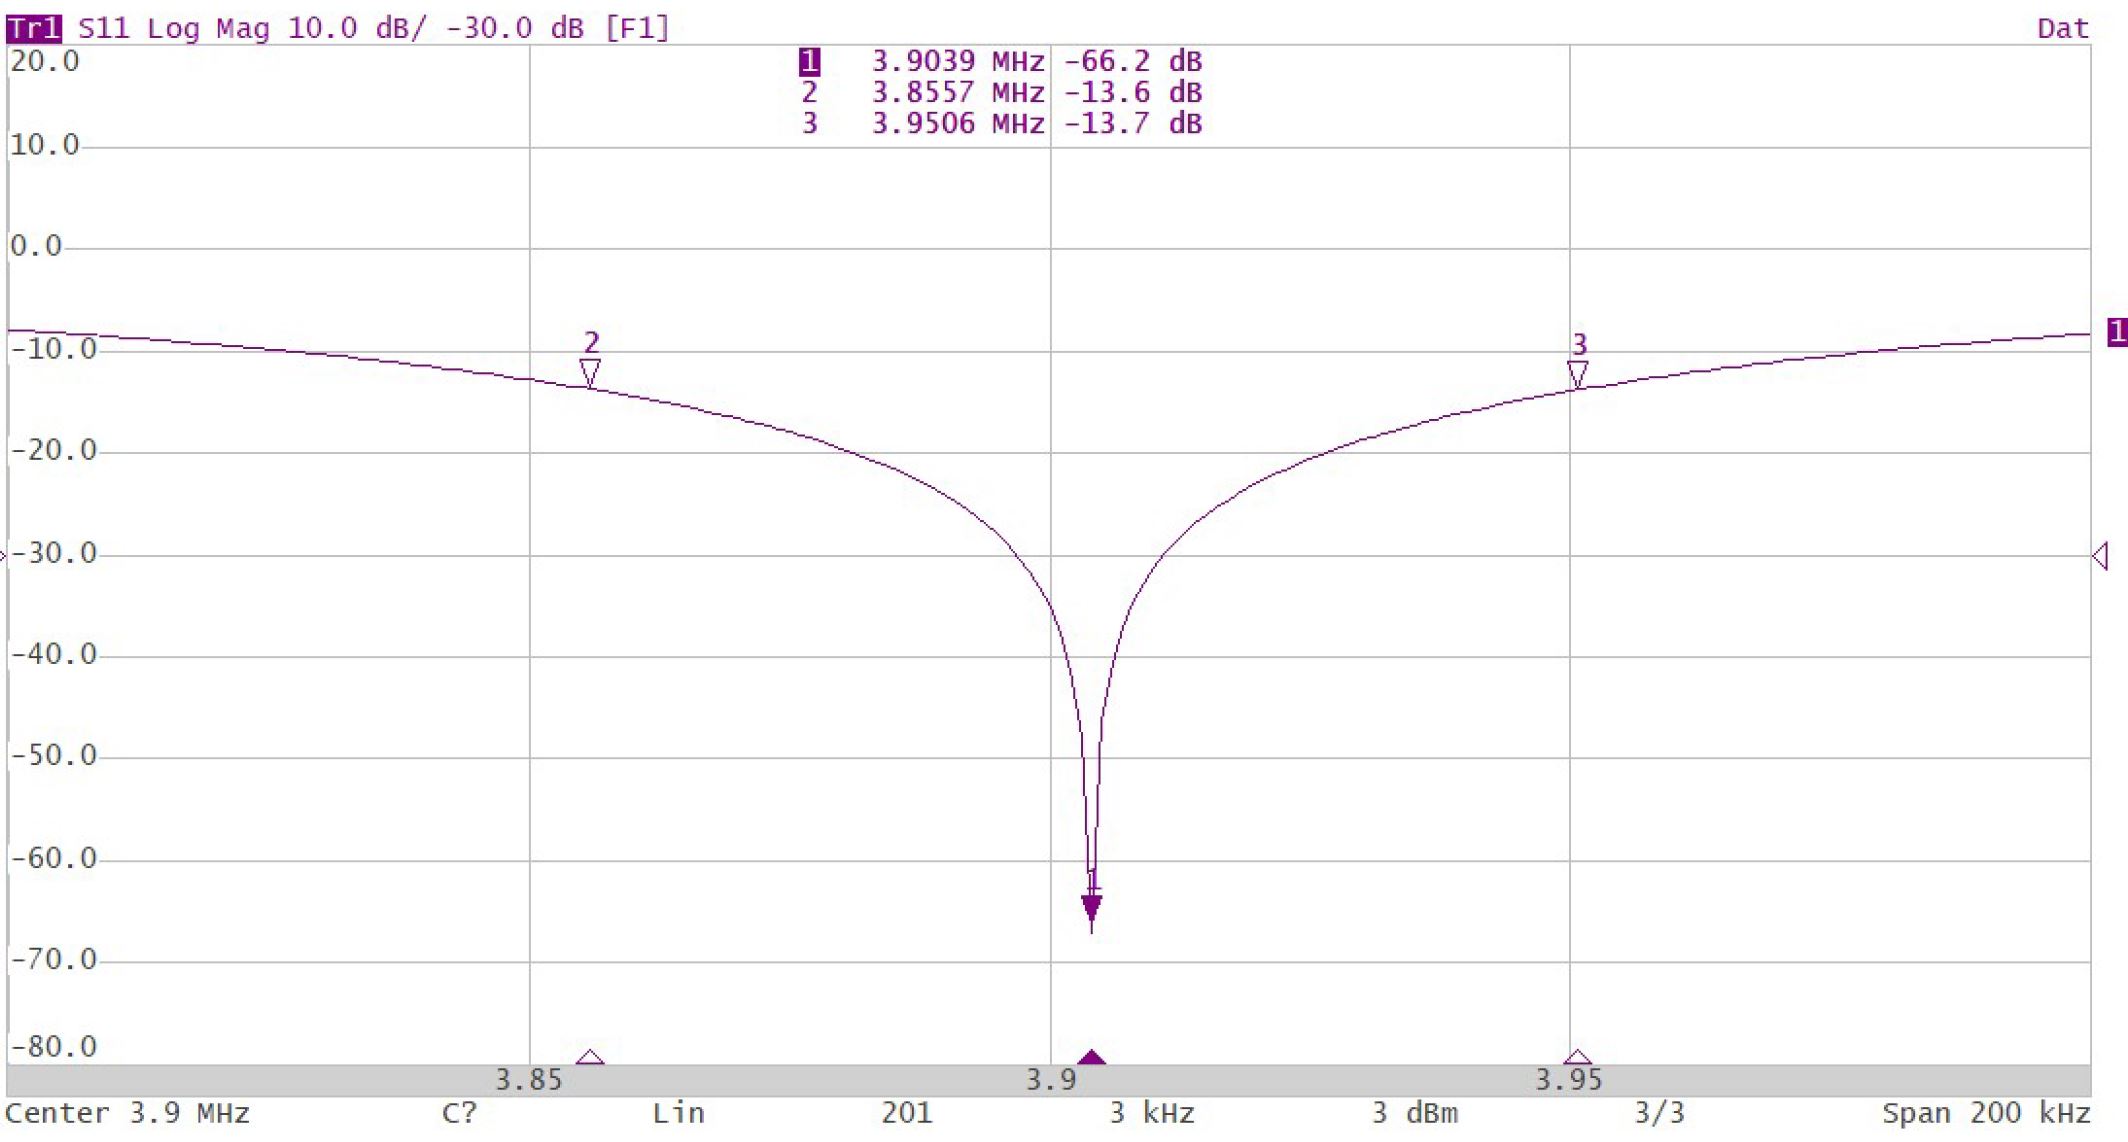
Task: Click filled marker 1 indicator on frequency axis
Action: [x=1091, y=1058]
